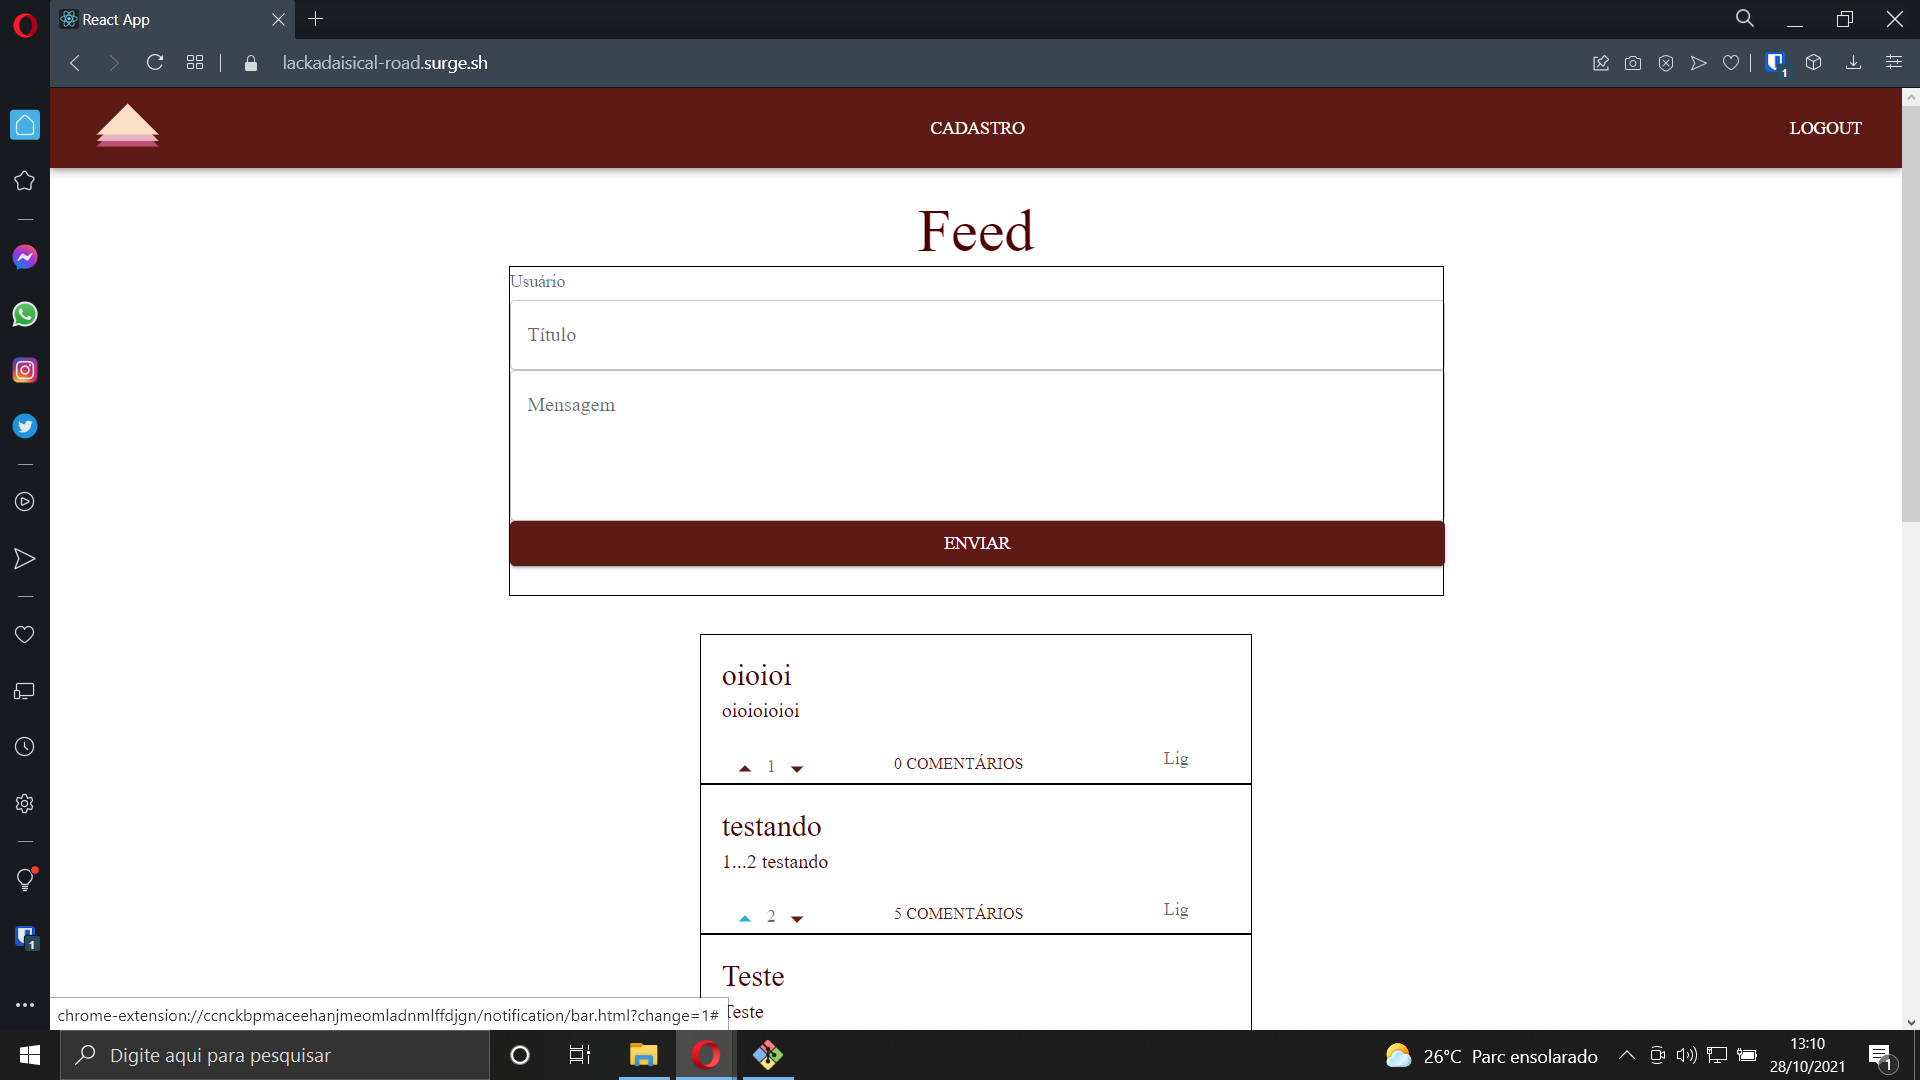
Task: Click LOGOUT in the navbar
Action: coord(1825,128)
